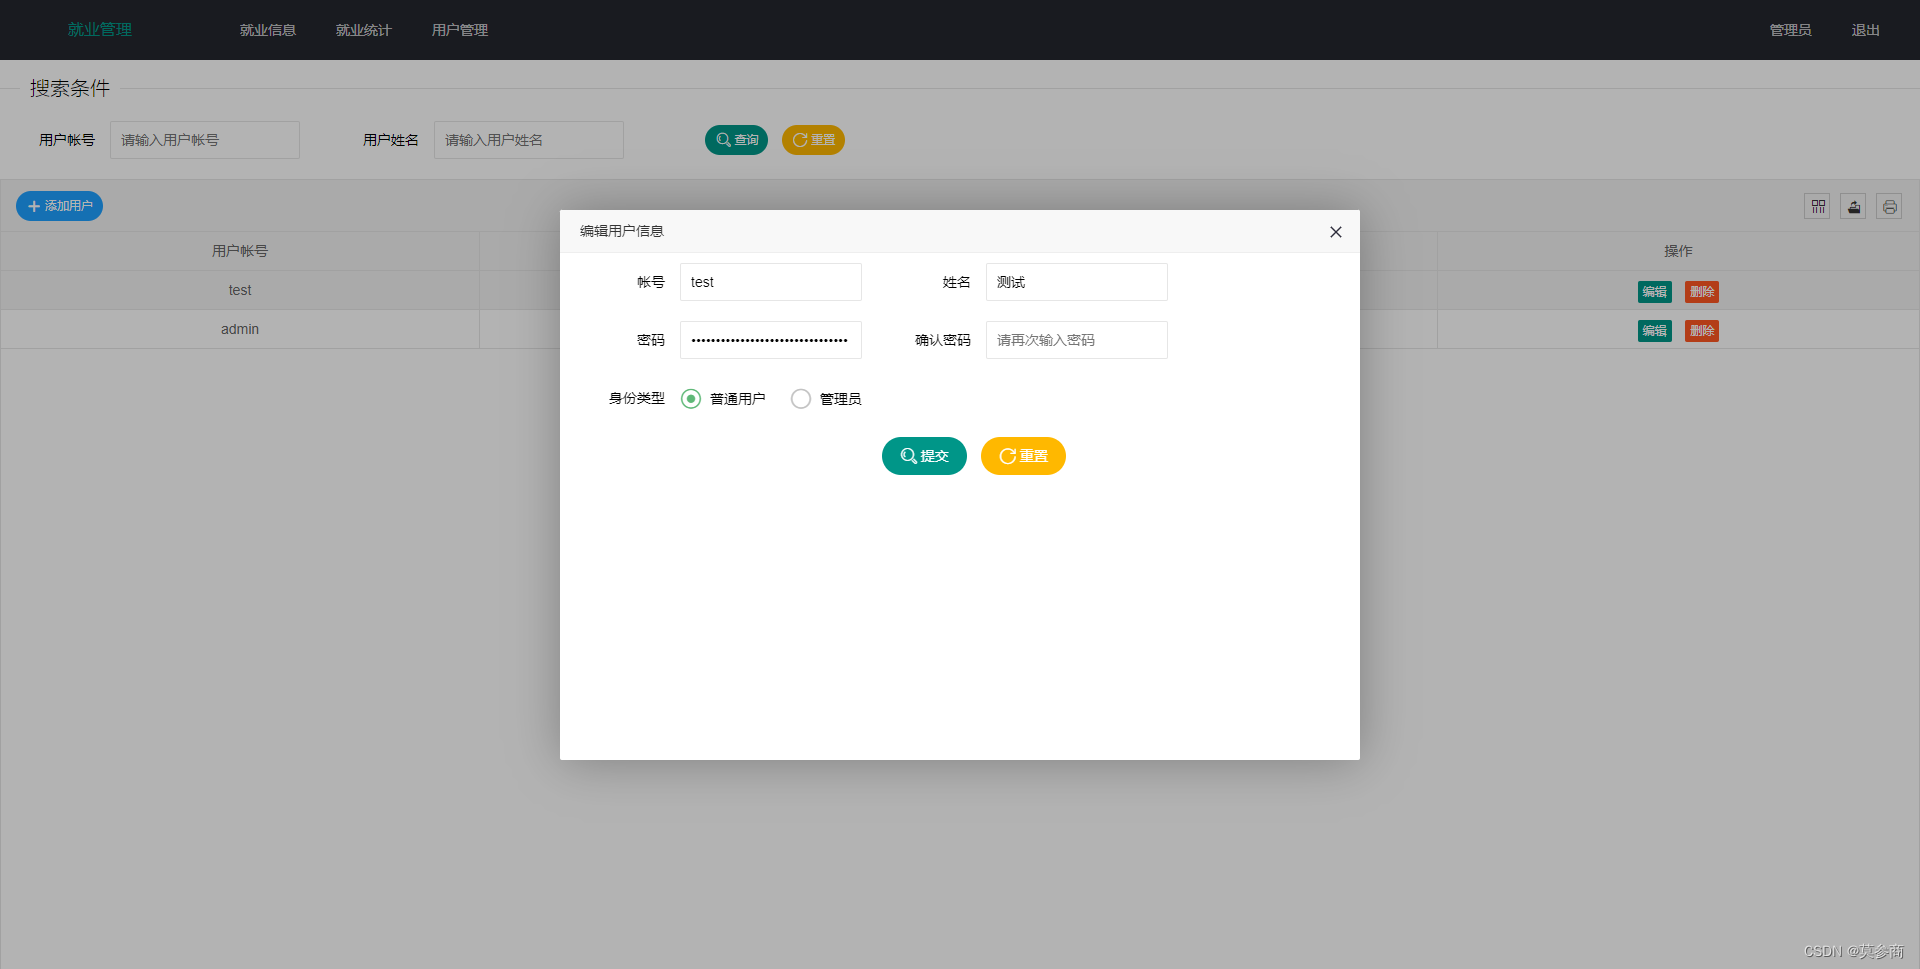Submit the form with 提交 button
The image size is (1920, 969).
[x=924, y=456]
